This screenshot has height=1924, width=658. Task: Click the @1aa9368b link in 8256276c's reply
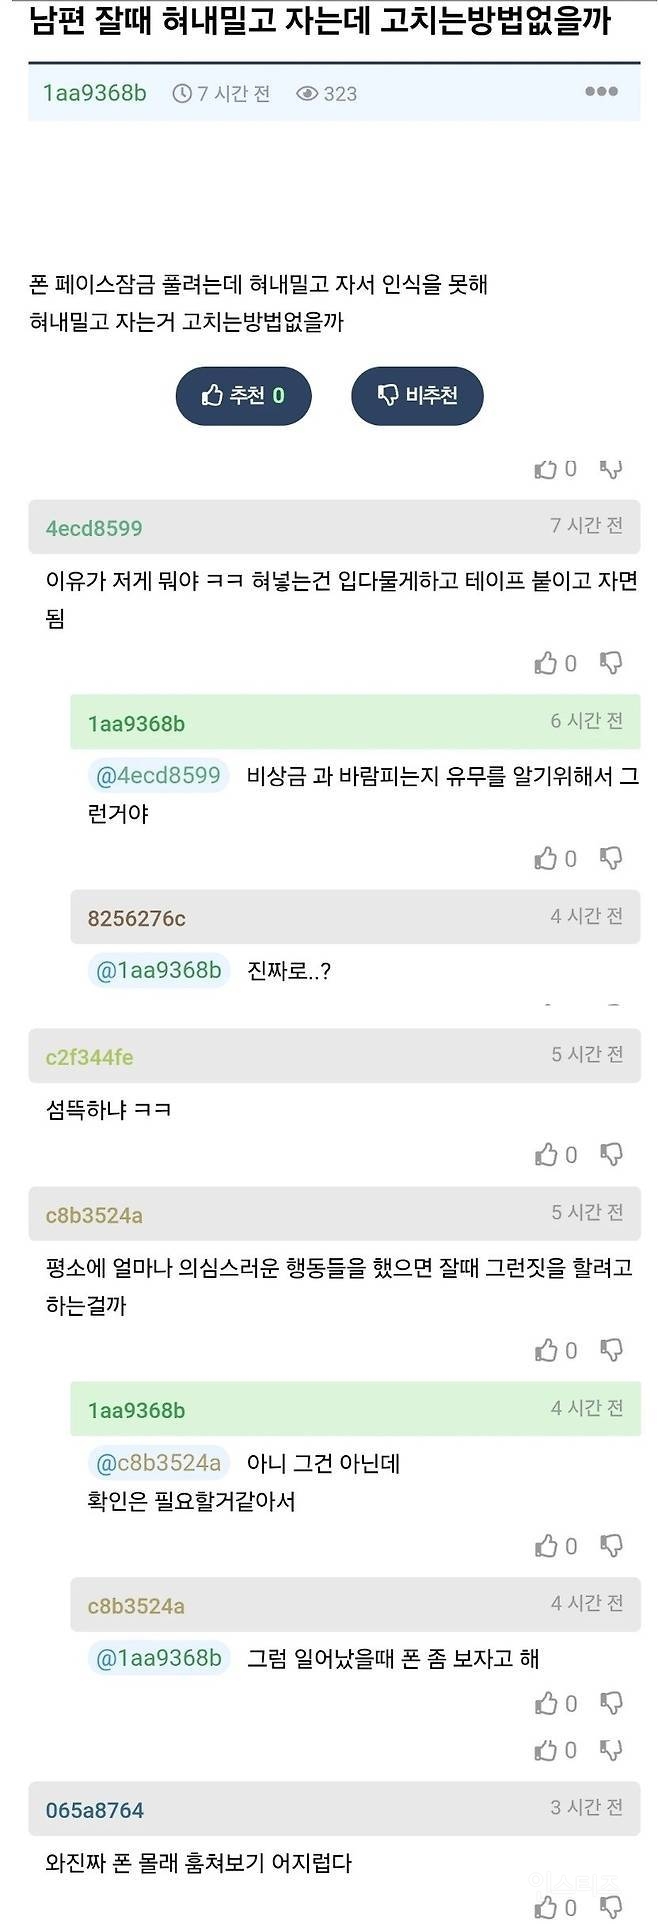click(157, 969)
